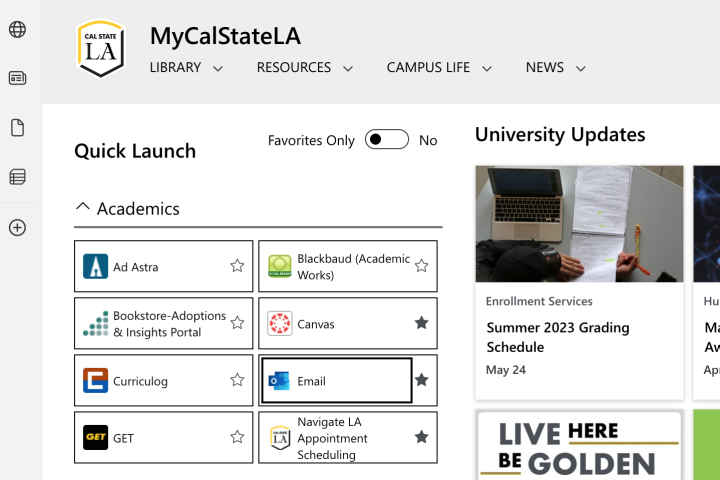This screenshot has height=480, width=720.
Task: Click the Blackbaud Academic Works icon
Action: point(280,266)
